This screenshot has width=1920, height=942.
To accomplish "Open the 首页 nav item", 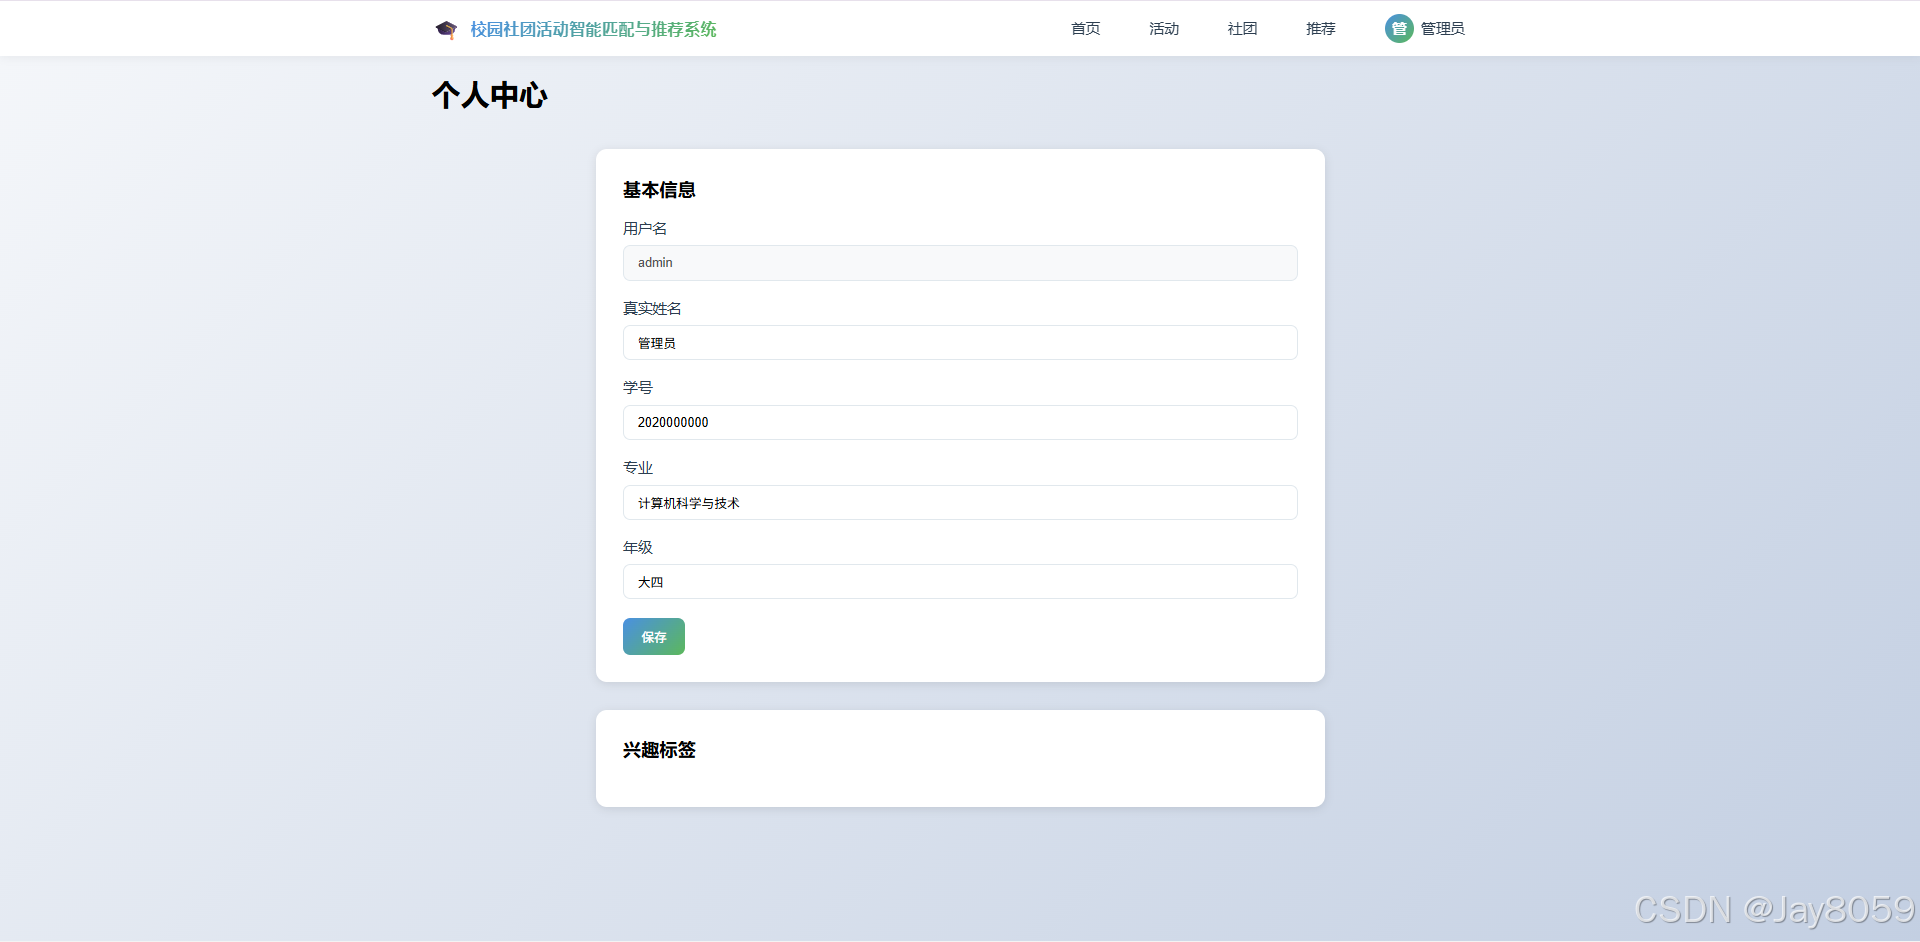I will pos(1085,29).
